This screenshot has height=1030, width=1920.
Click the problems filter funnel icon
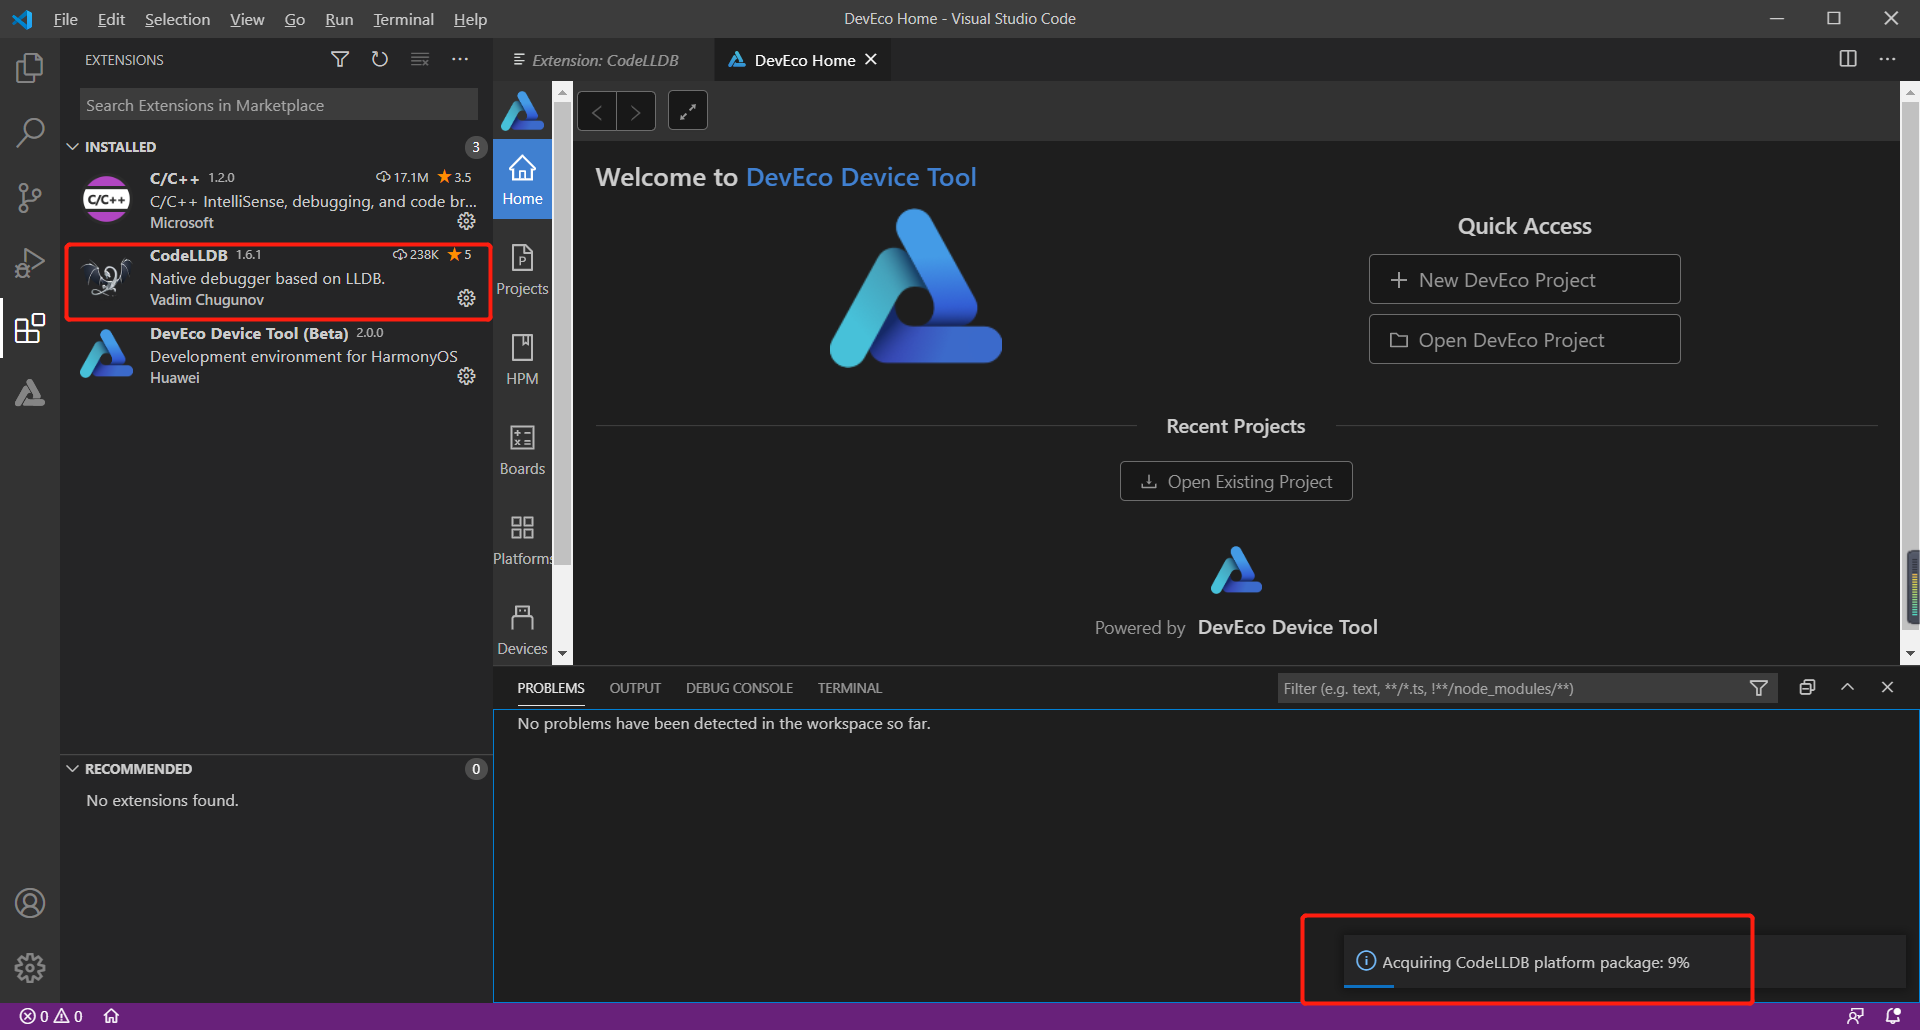click(1759, 688)
